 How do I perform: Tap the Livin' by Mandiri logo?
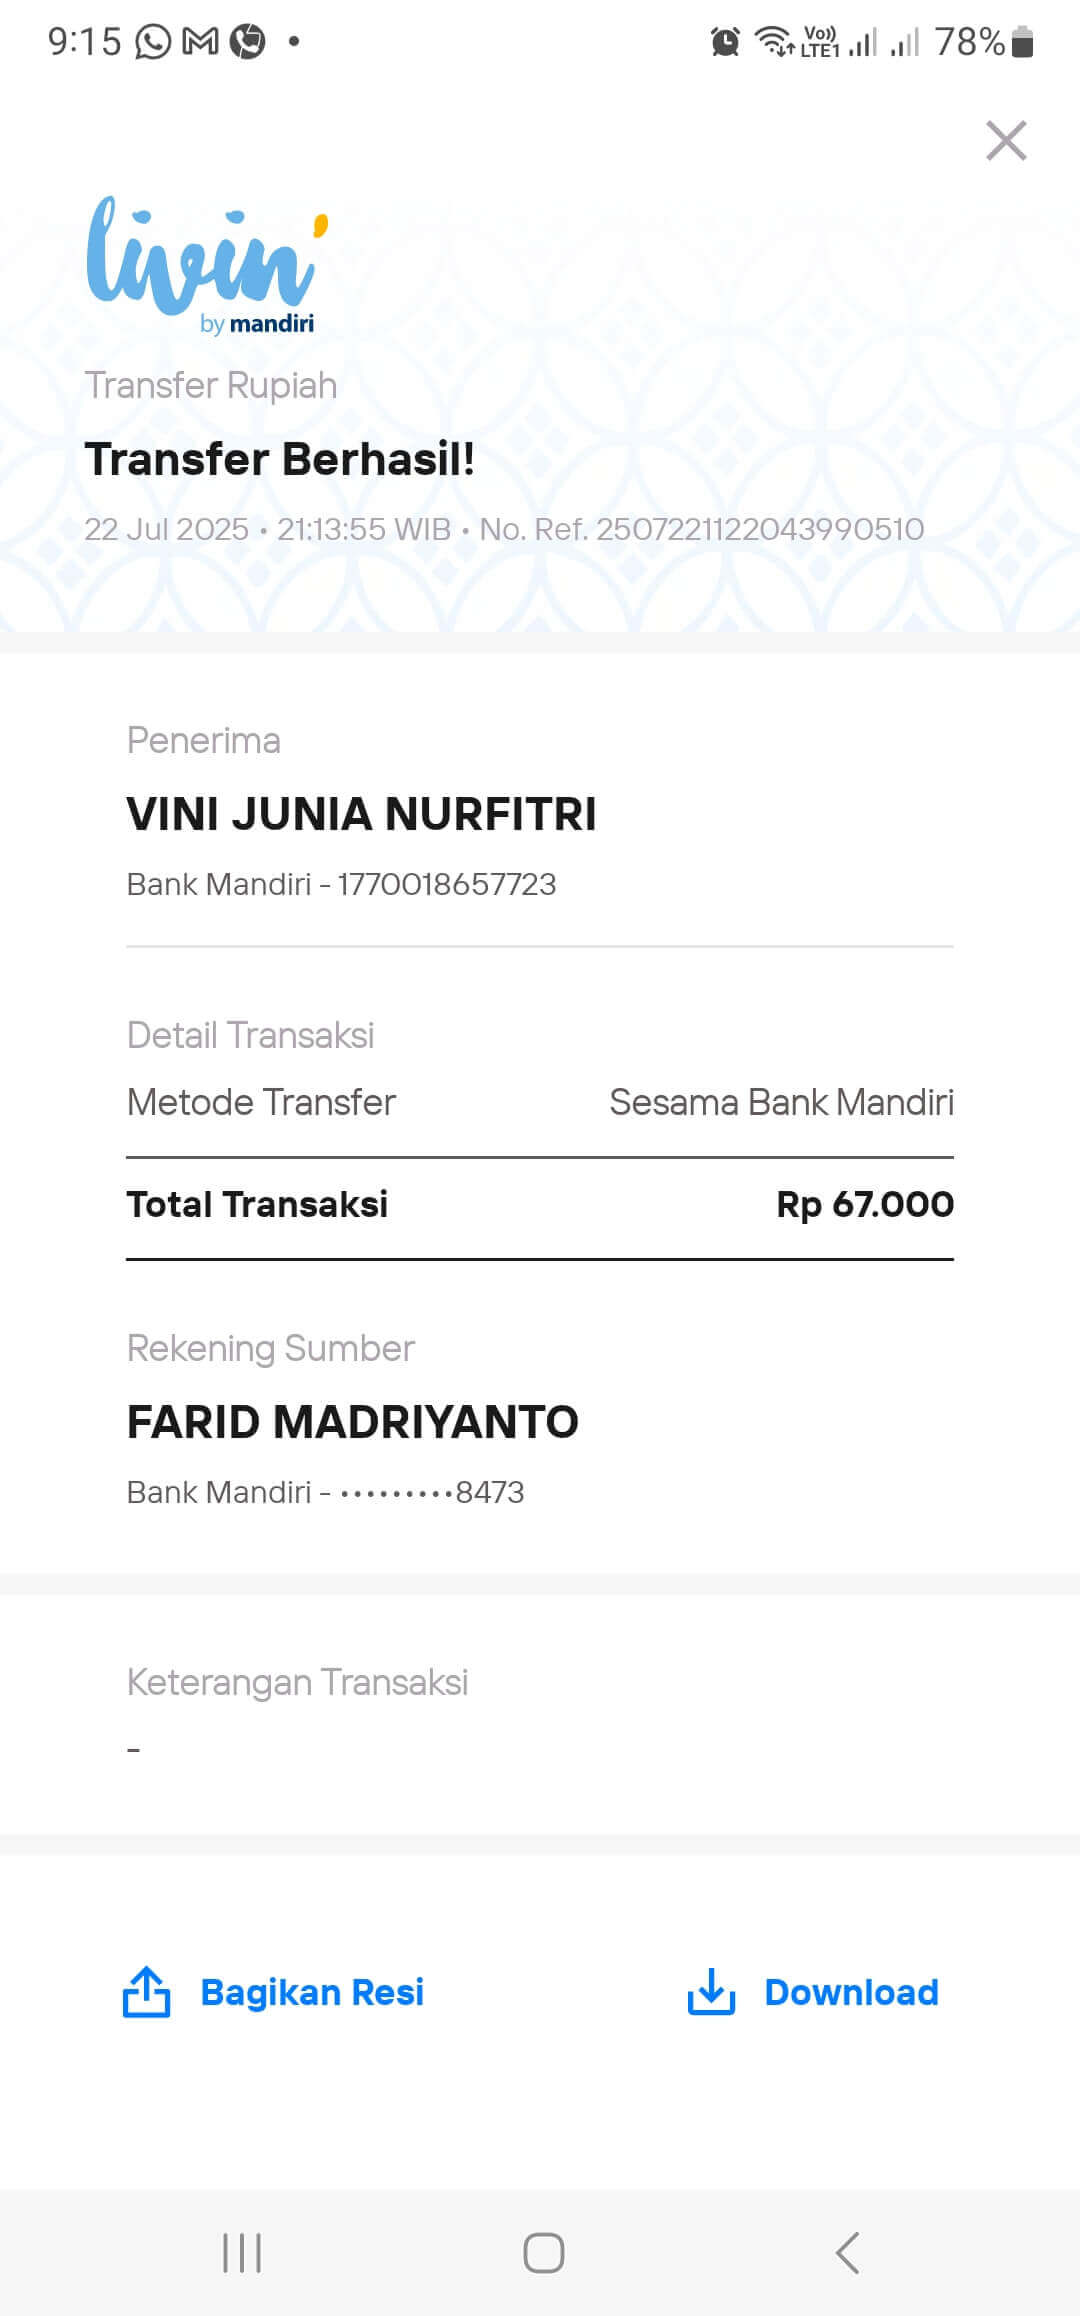(x=207, y=266)
